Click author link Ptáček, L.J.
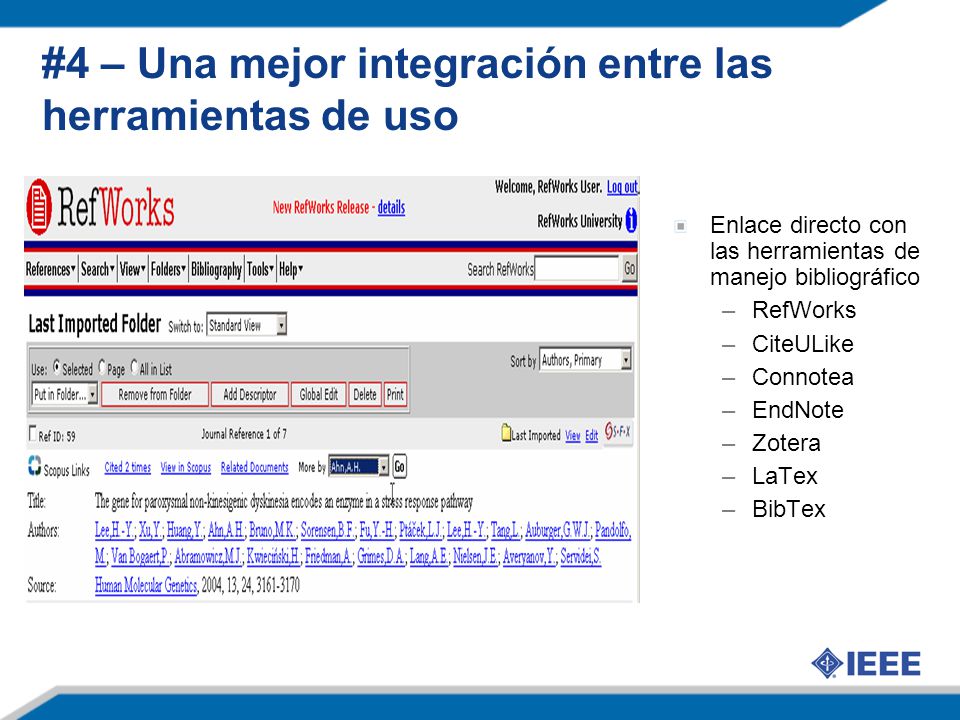Image resolution: width=960 pixels, height=720 pixels. (x=420, y=530)
